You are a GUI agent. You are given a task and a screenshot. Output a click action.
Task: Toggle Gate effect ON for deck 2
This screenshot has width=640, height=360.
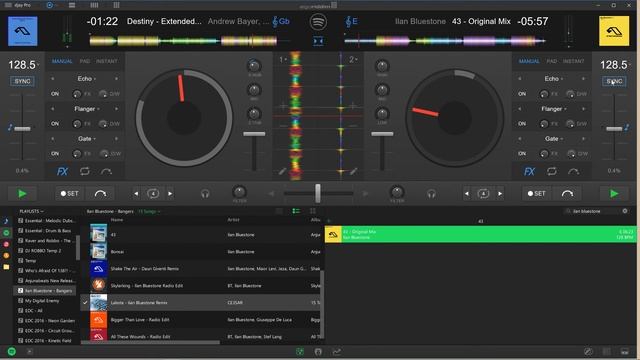[x=522, y=153]
